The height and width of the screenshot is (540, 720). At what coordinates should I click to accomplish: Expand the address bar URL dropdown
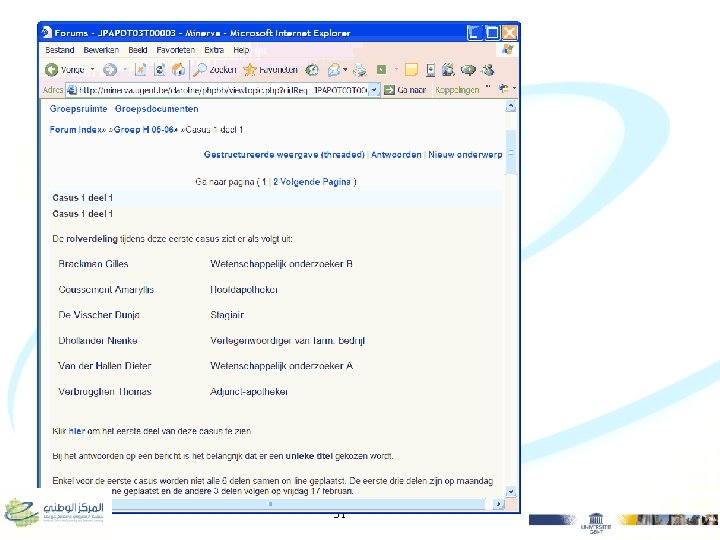tap(375, 90)
